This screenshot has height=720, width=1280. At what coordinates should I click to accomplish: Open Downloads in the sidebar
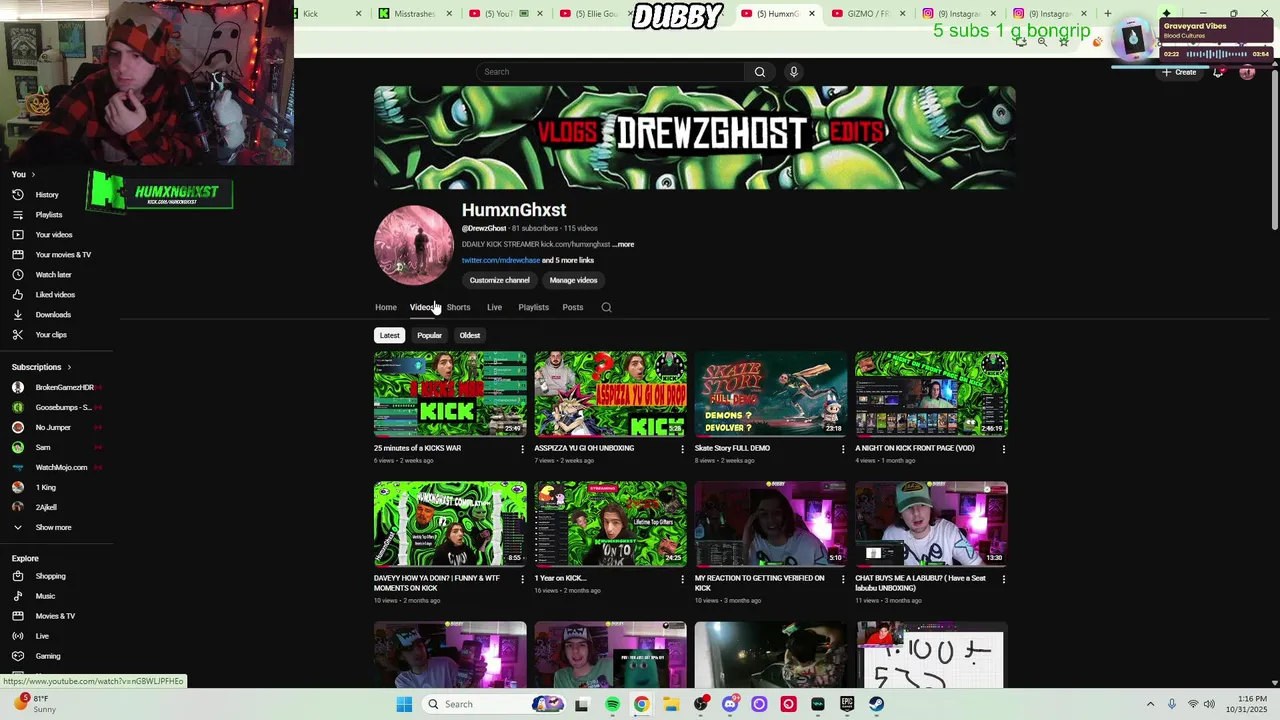pos(53,315)
